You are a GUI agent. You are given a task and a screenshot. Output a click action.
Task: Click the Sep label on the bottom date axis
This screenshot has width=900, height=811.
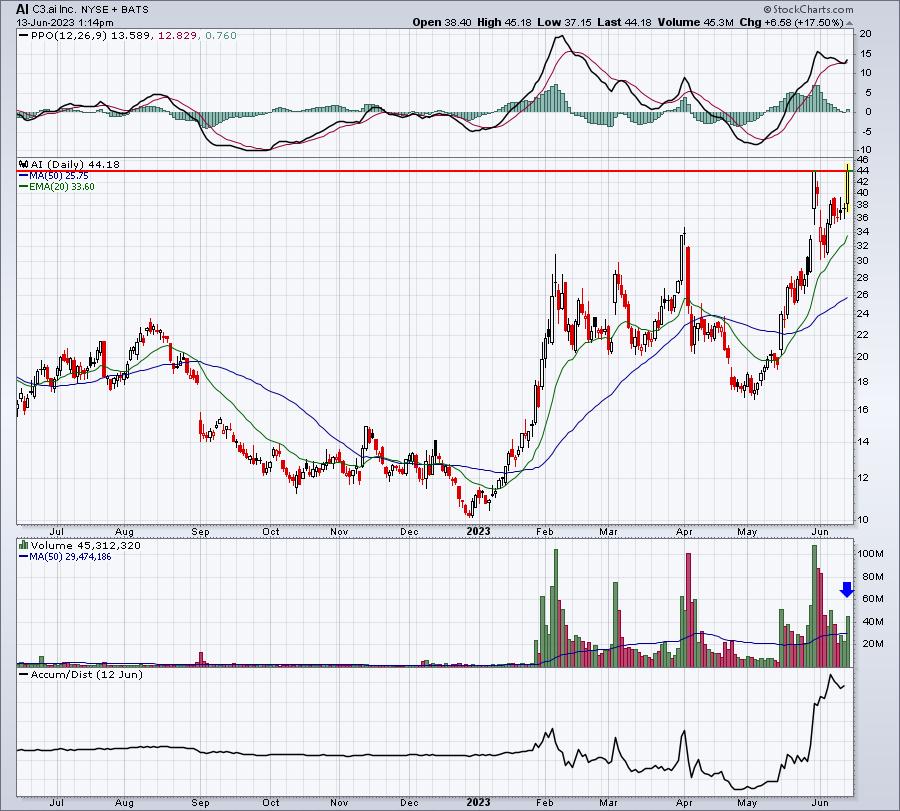[200, 802]
